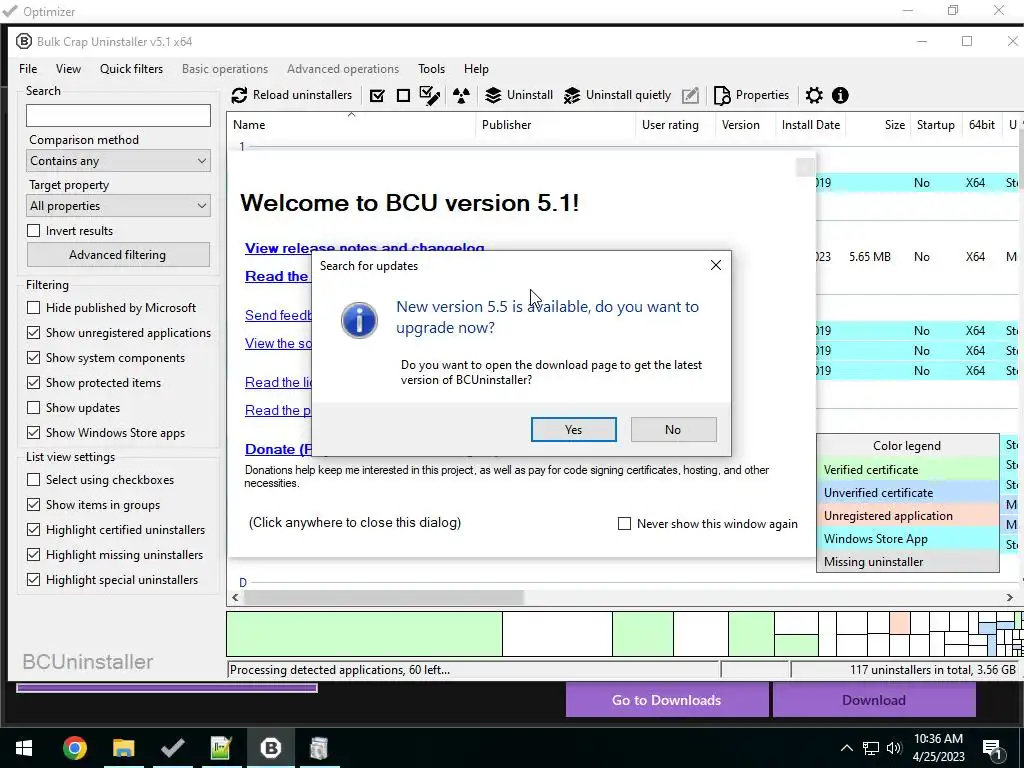This screenshot has width=1024, height=768.
Task: Click No in the update dialog
Action: [x=673, y=430]
